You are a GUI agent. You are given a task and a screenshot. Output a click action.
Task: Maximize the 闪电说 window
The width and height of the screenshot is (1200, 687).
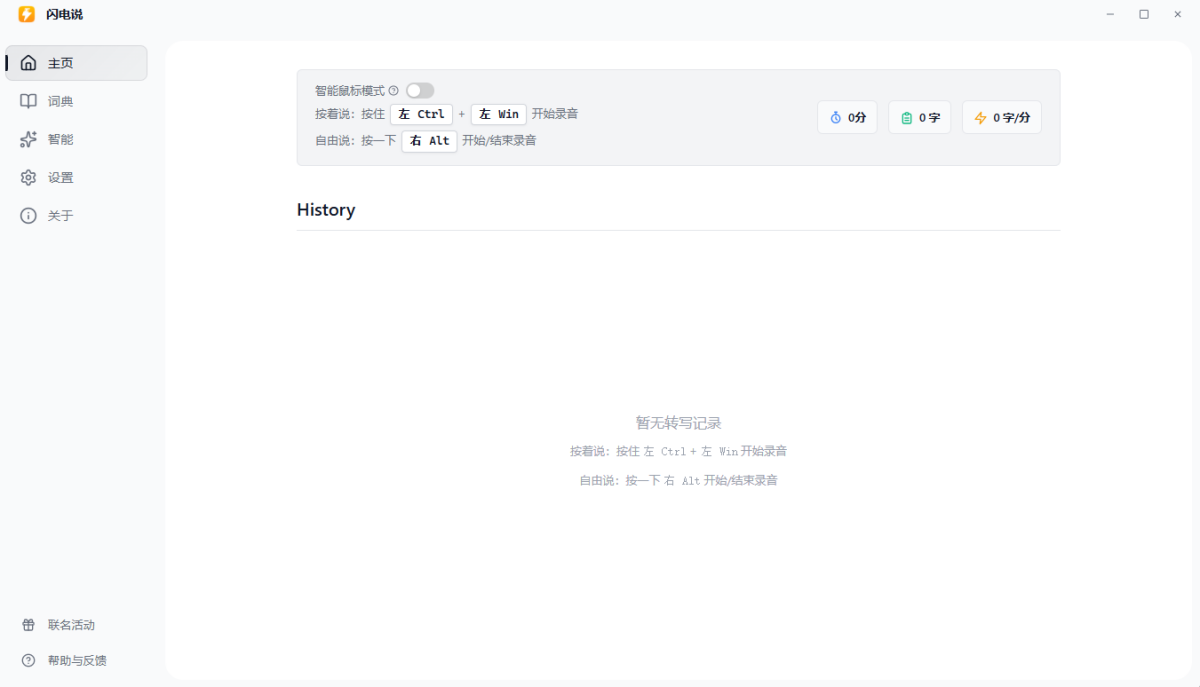pyautogui.click(x=1144, y=14)
